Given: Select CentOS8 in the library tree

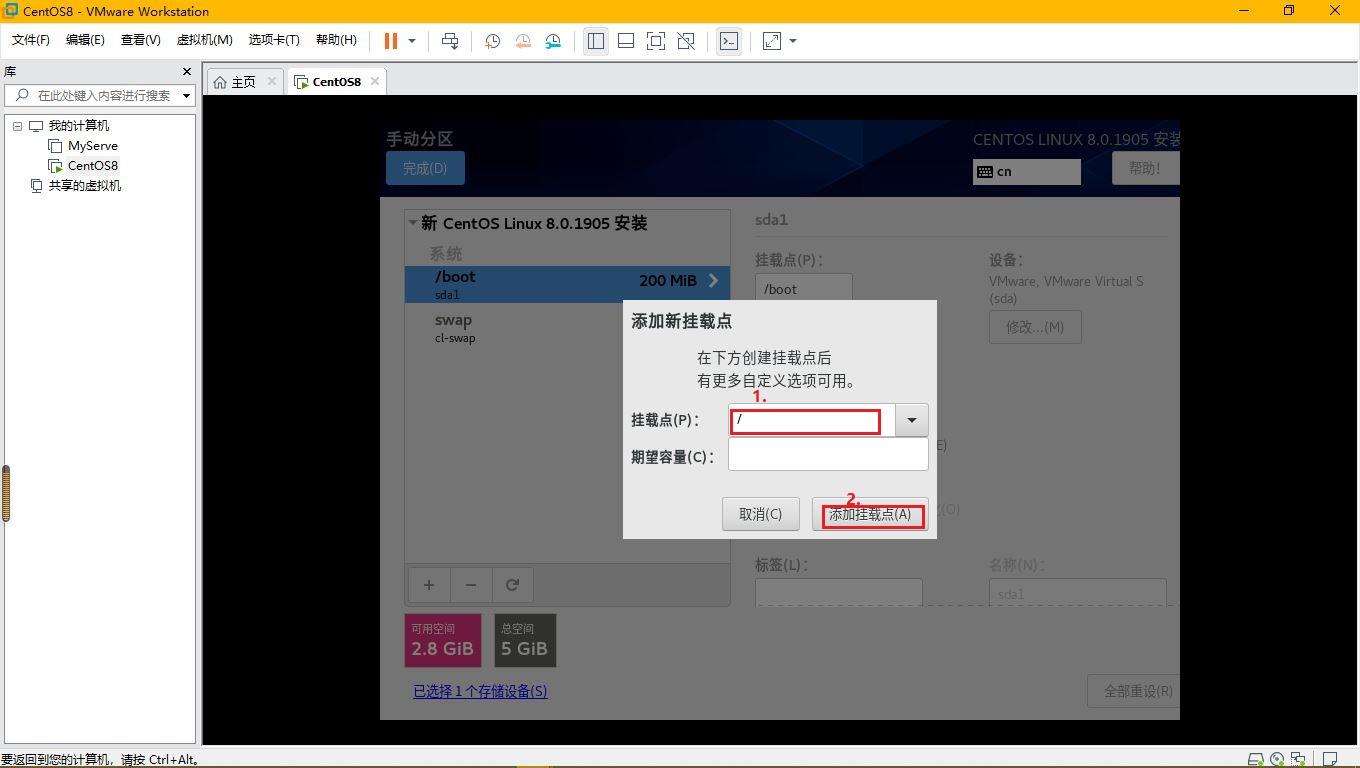Looking at the screenshot, I should pos(92,166).
